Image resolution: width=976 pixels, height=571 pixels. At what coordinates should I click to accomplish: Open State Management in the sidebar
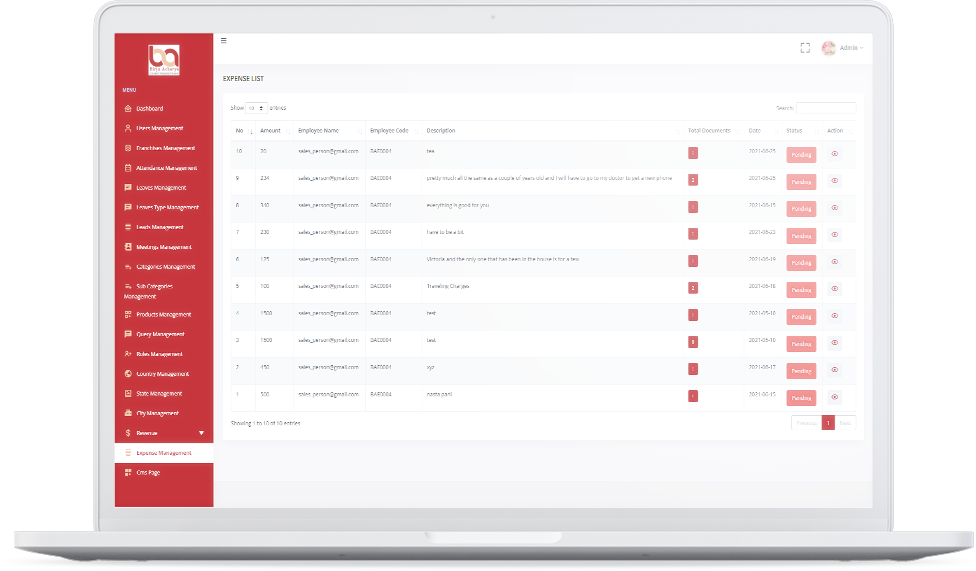click(x=164, y=394)
